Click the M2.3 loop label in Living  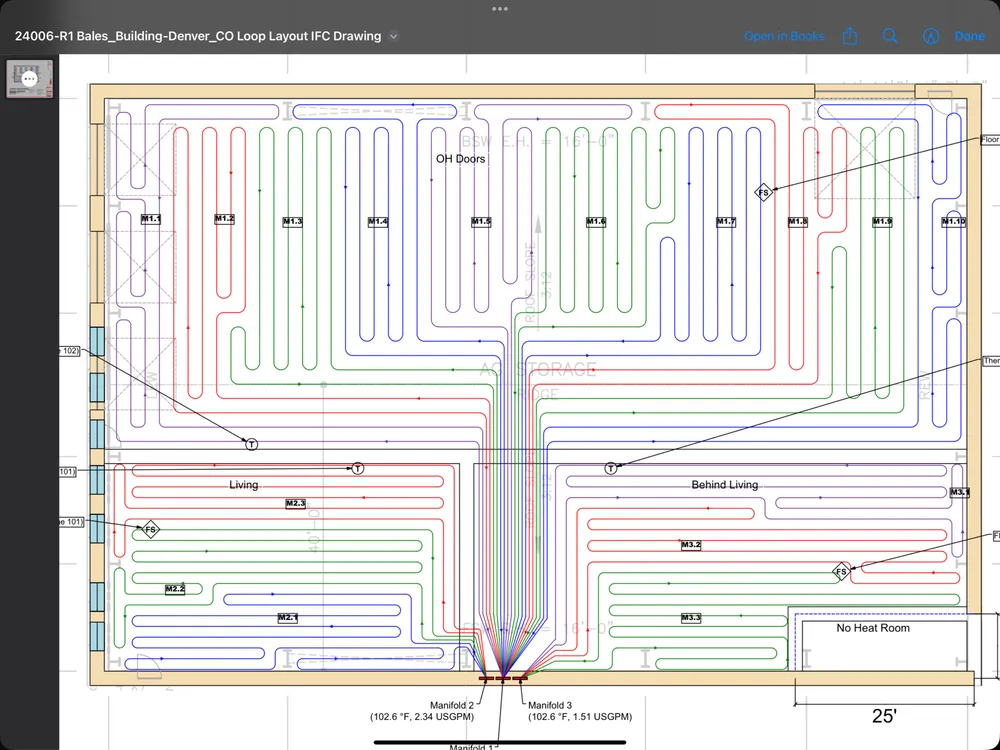pyautogui.click(x=295, y=503)
